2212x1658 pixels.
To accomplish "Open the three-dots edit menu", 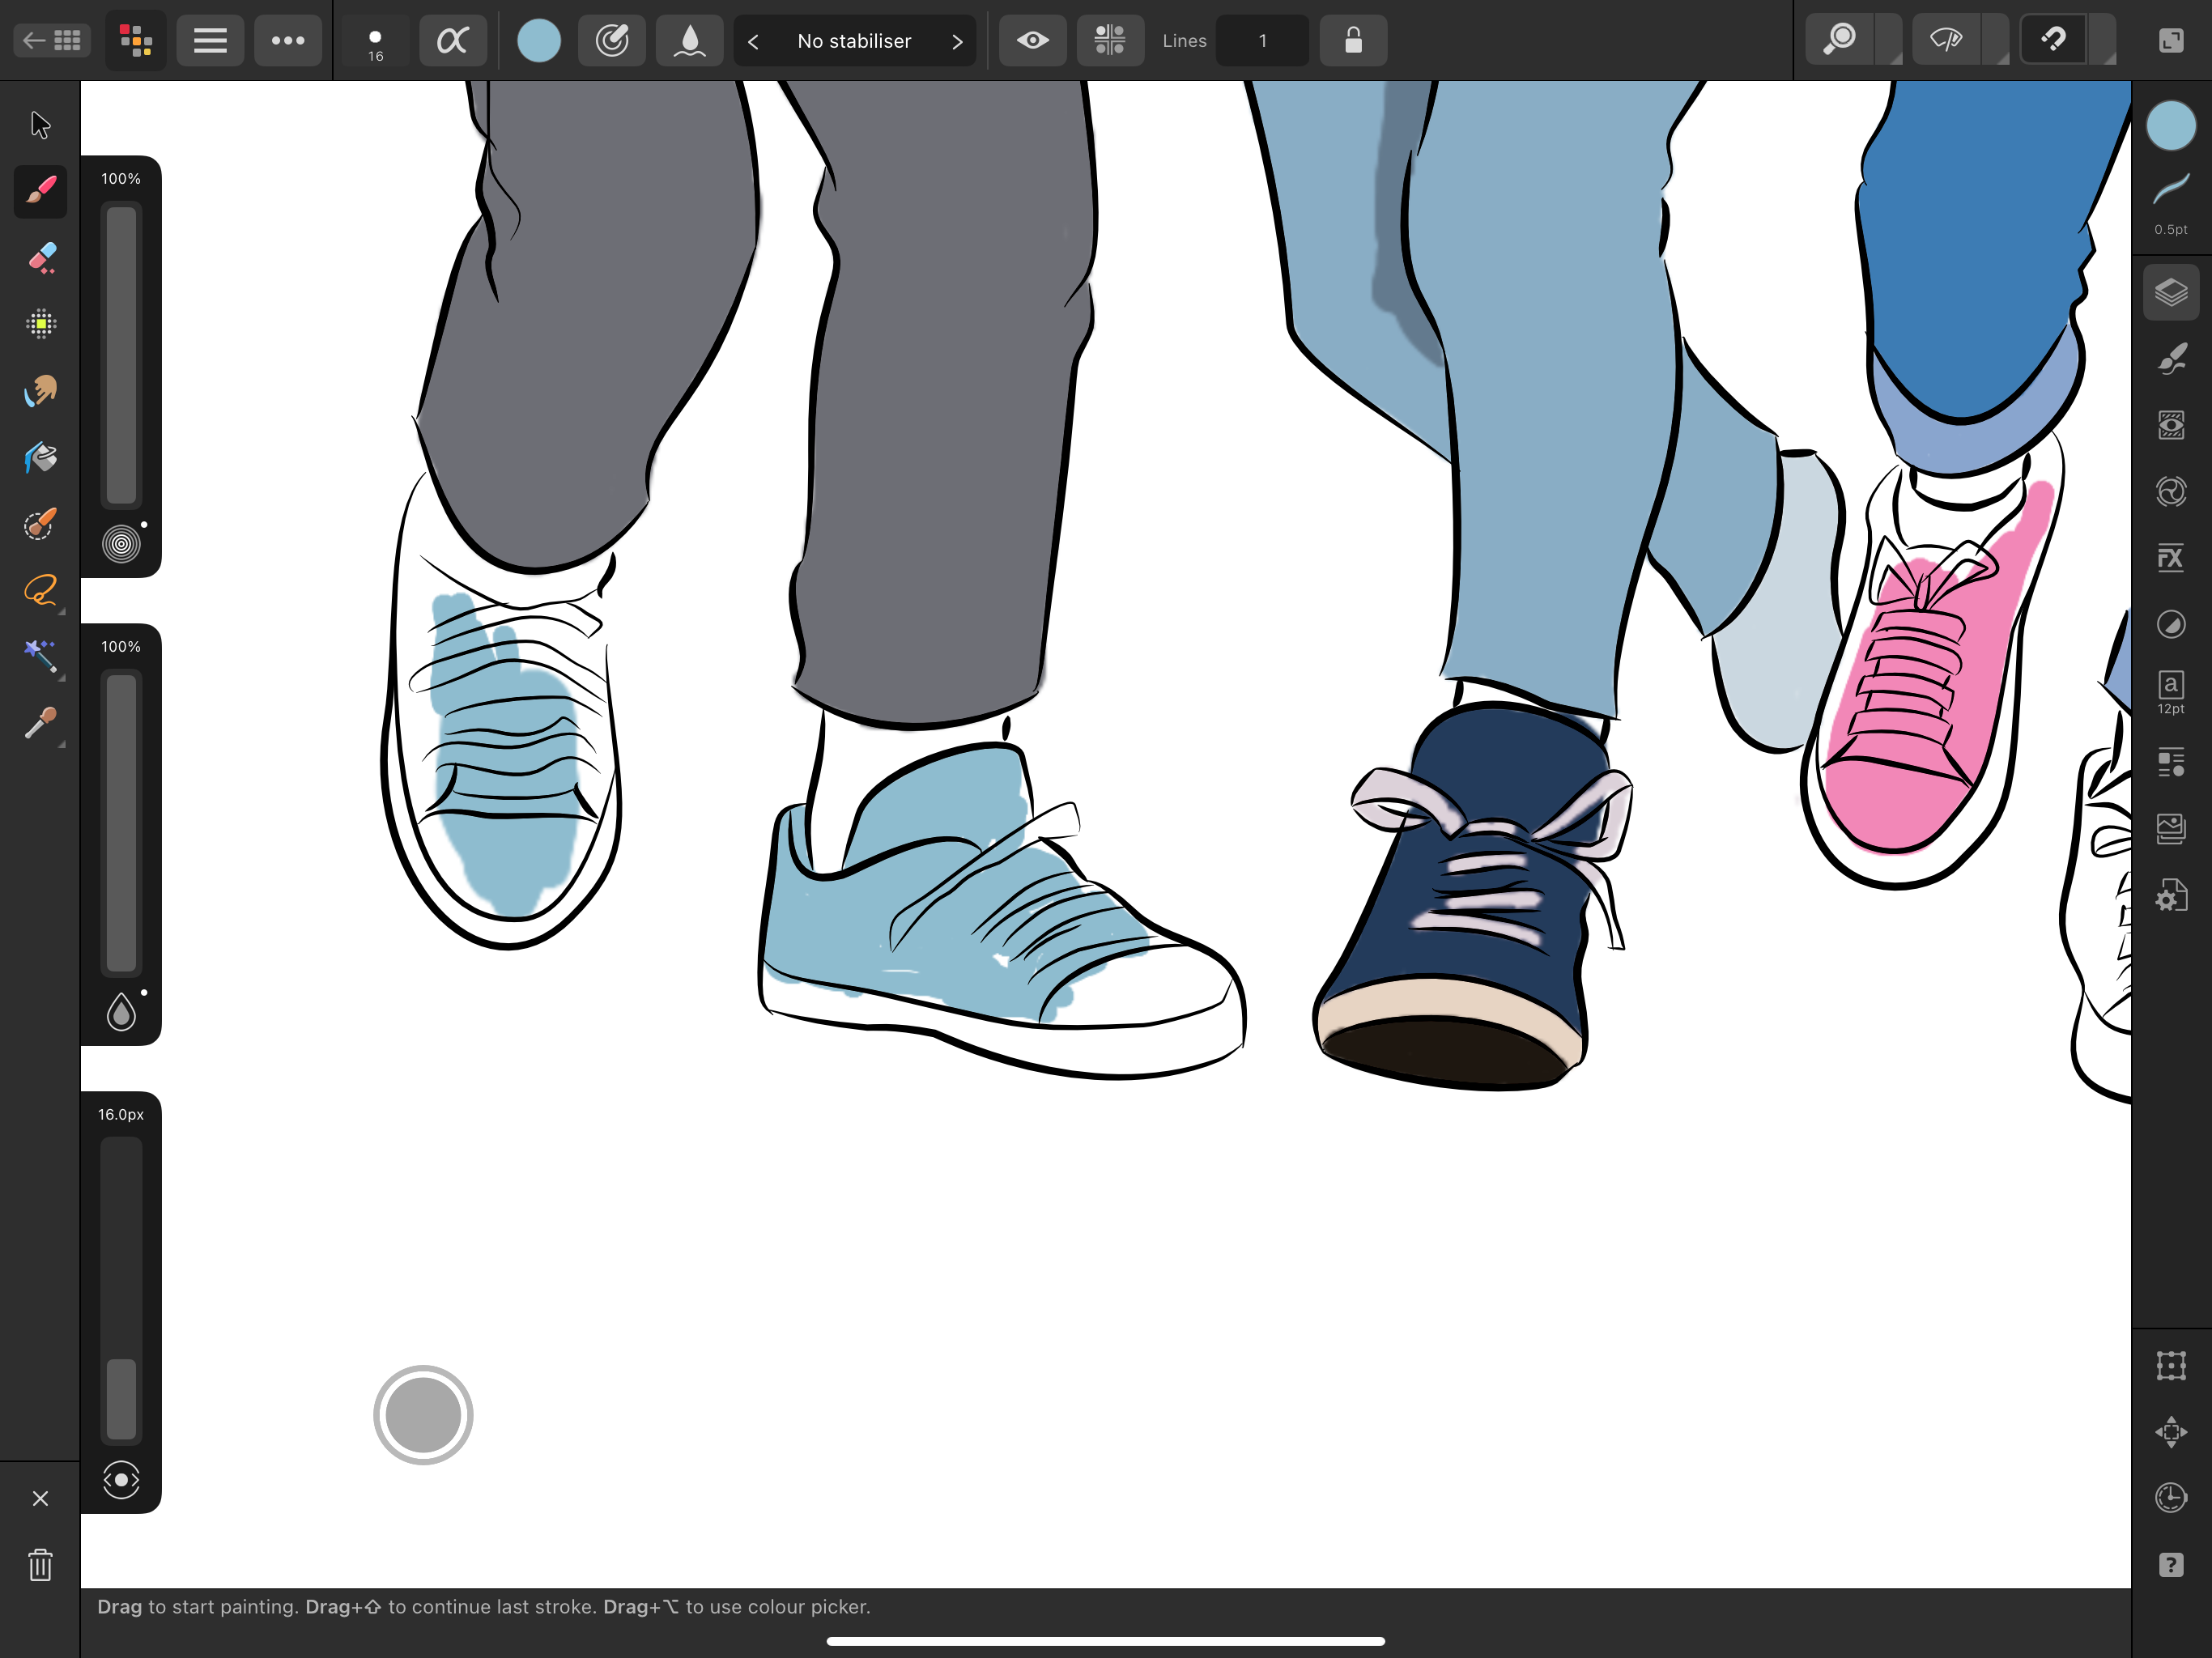I will (x=288, y=41).
